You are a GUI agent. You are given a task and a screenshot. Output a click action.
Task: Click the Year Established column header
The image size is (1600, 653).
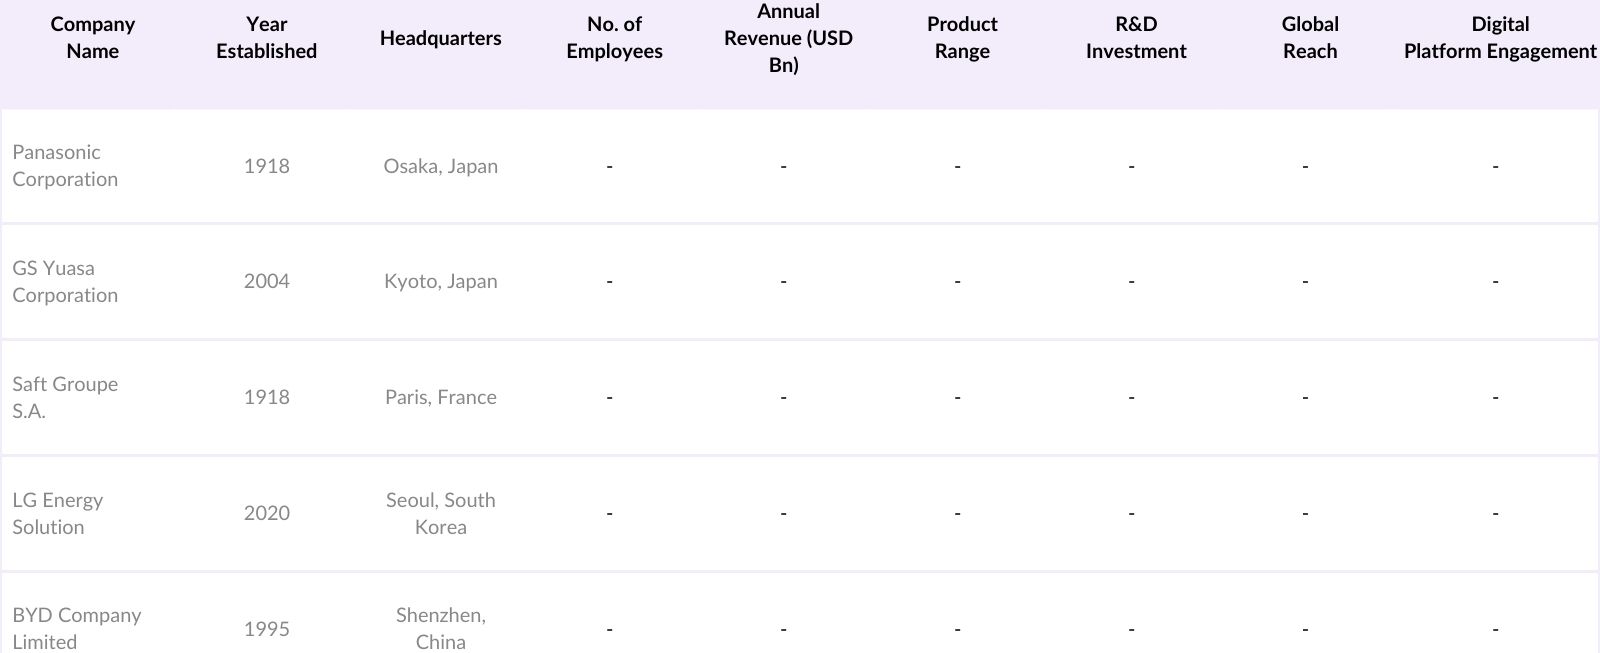(x=266, y=38)
